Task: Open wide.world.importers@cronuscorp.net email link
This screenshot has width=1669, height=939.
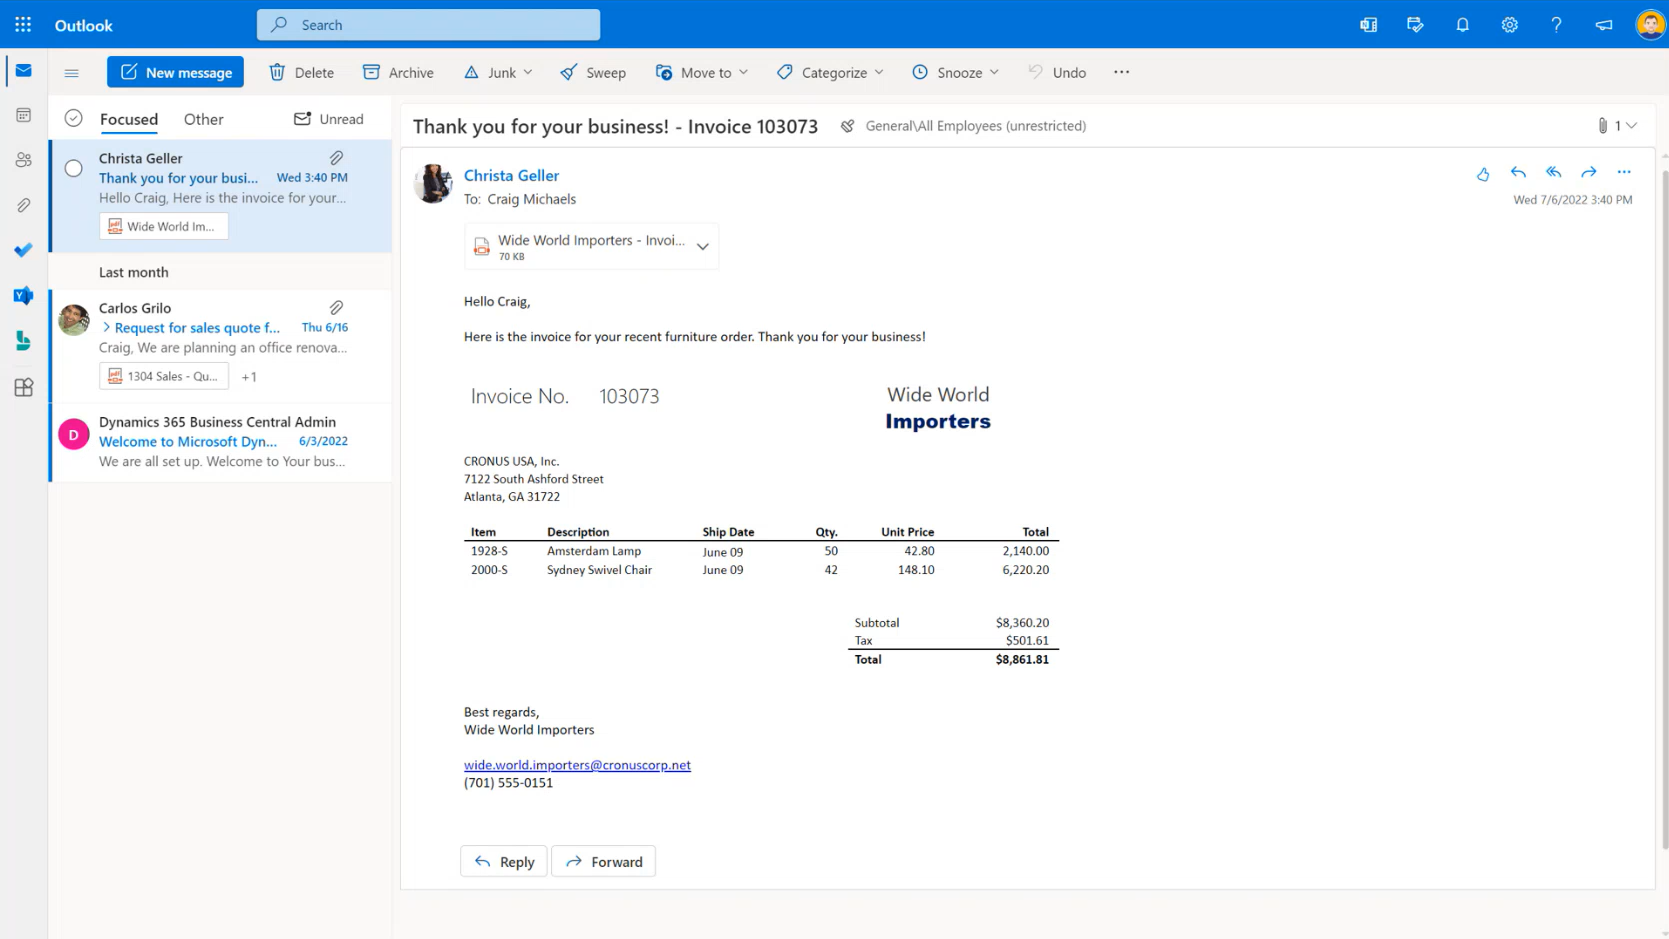Action: [x=577, y=765]
